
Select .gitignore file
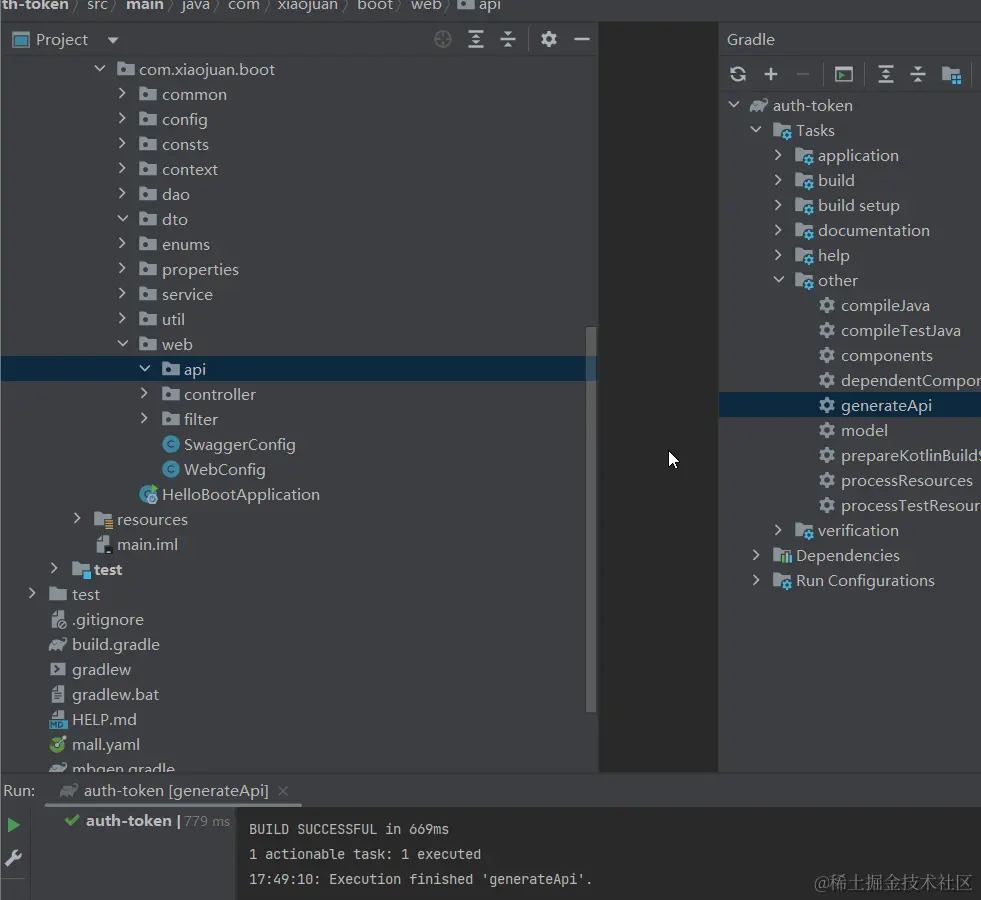[96, 620]
